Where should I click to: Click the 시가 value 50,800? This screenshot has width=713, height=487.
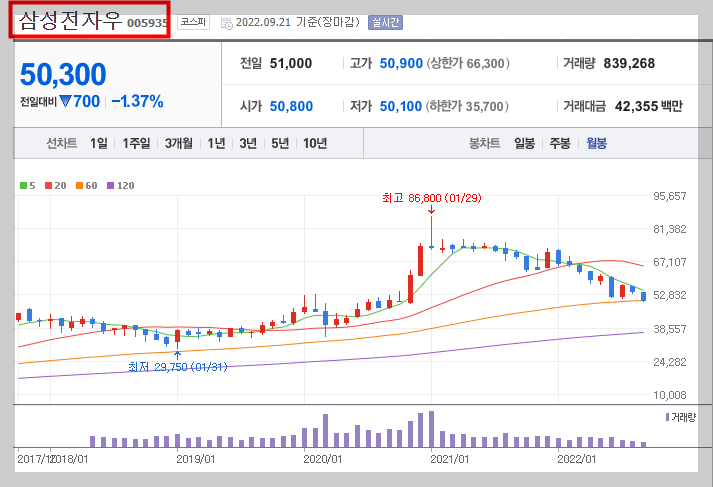291,106
